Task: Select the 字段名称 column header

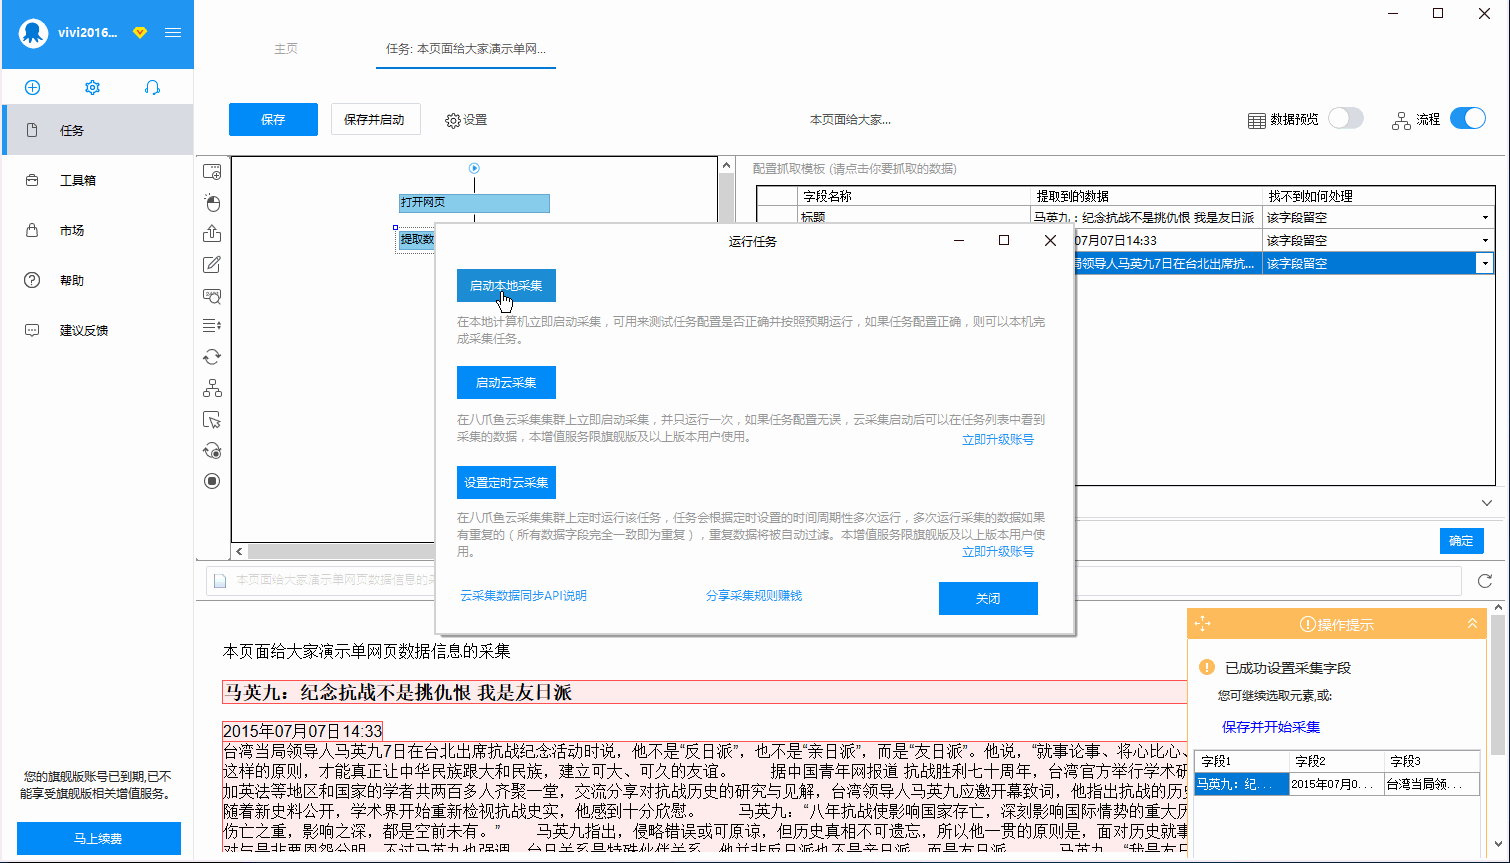Action: point(915,196)
